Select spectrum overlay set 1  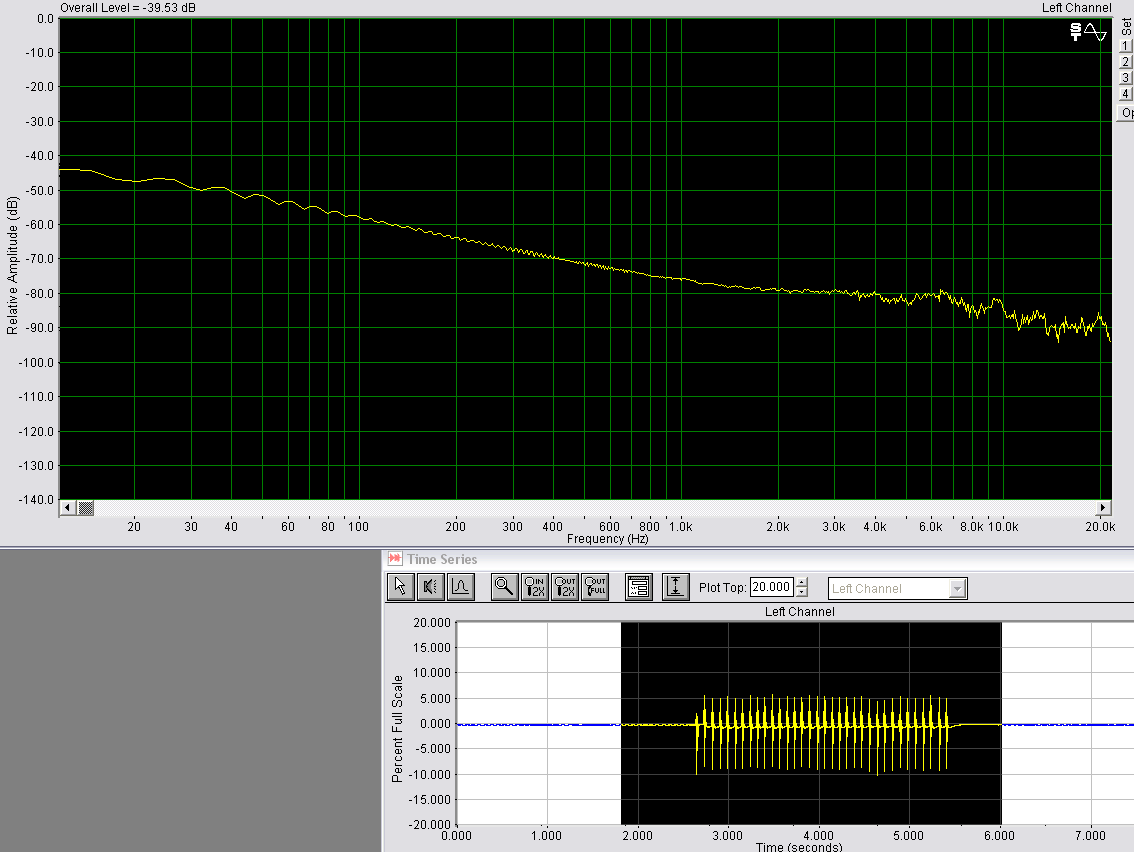click(x=1125, y=46)
